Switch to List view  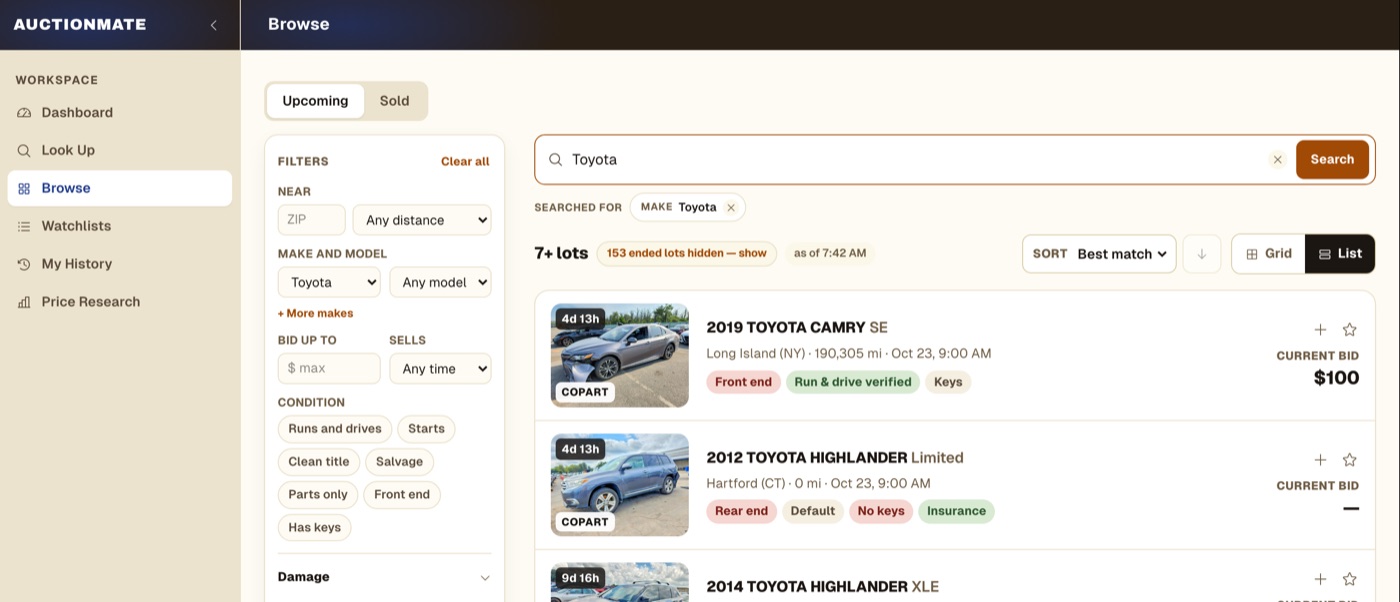tap(1340, 254)
